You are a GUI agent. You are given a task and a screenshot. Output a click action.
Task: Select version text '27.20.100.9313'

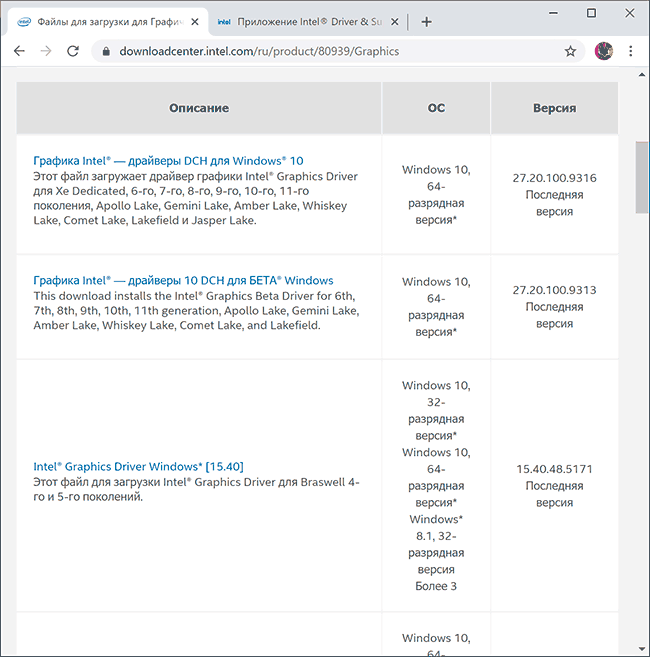554,290
